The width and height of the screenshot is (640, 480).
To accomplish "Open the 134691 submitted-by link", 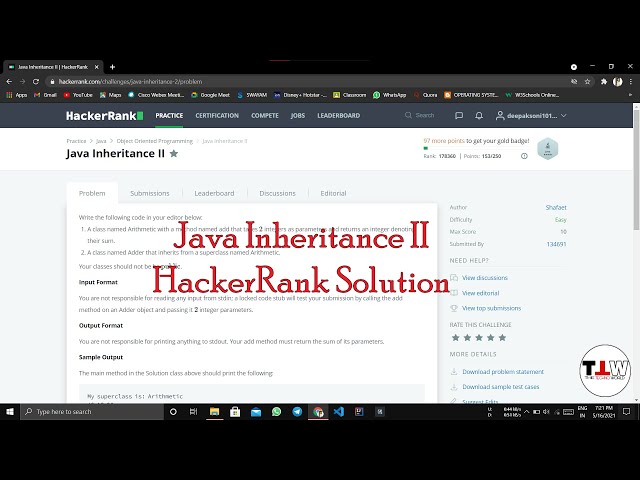I will 556,244.
